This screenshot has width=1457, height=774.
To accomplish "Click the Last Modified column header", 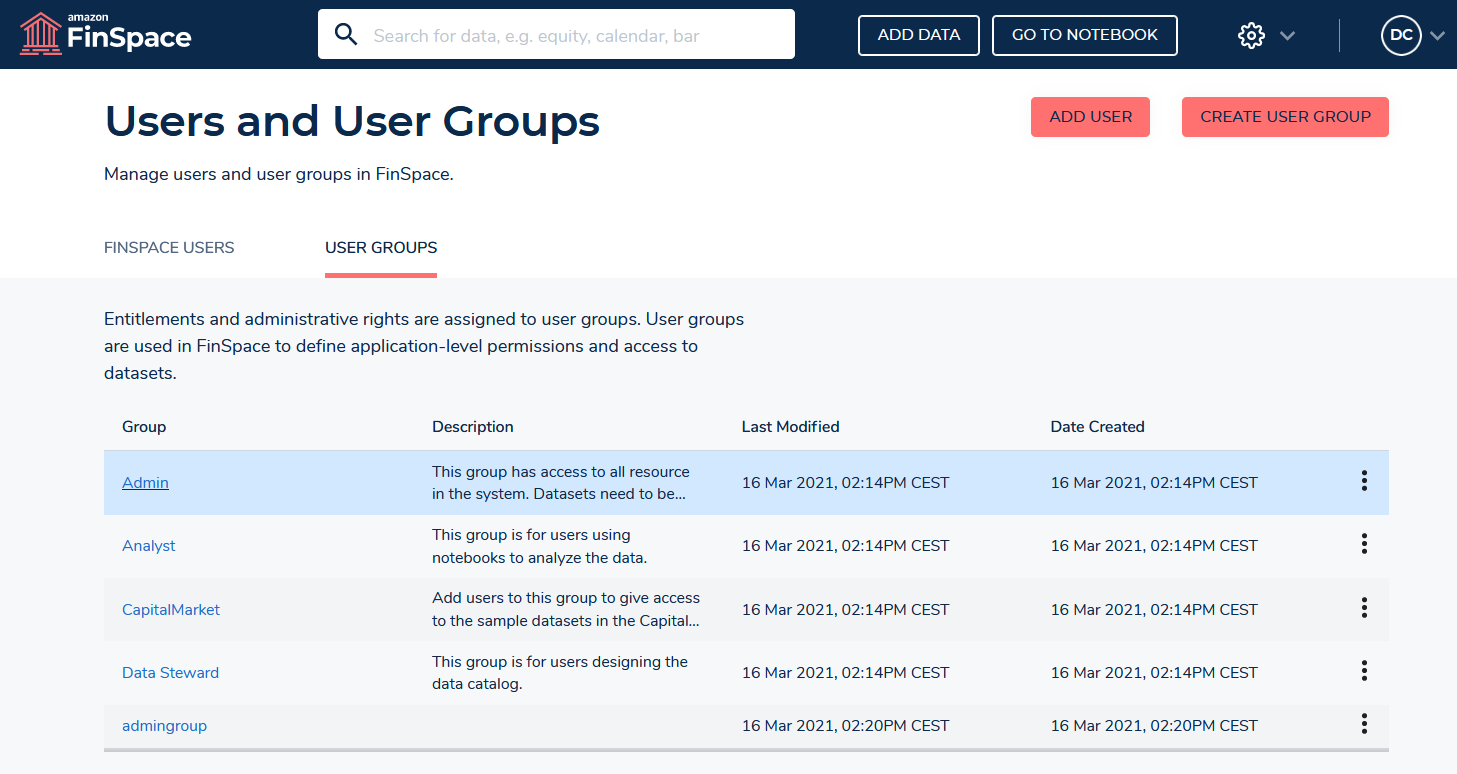I will coord(791,427).
